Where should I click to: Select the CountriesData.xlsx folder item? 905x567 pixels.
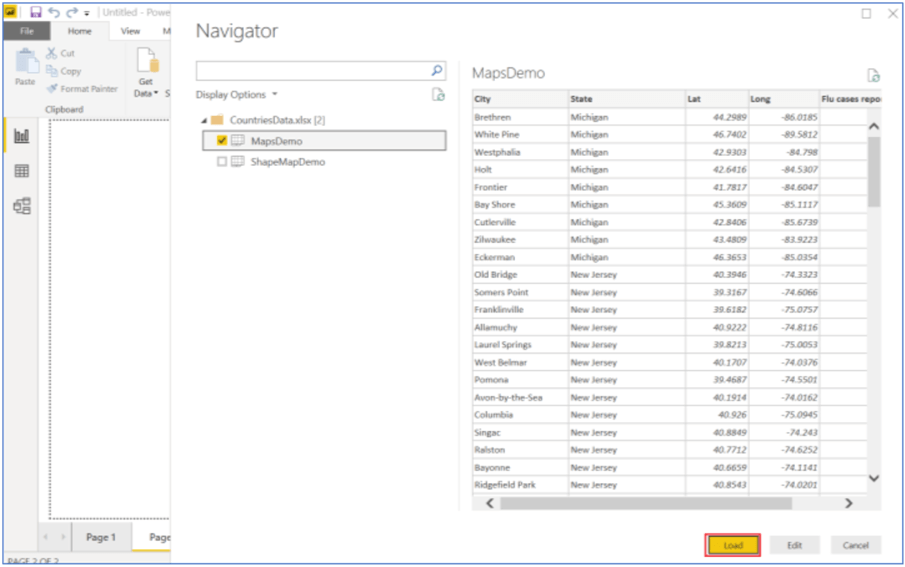[x=270, y=120]
